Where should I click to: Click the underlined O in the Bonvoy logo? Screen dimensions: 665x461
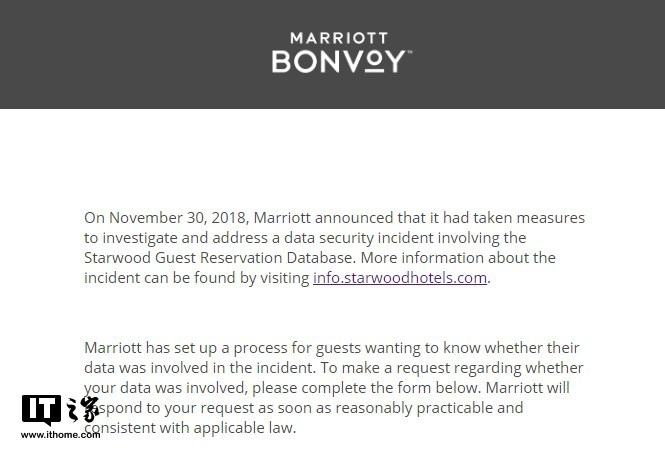click(374, 62)
